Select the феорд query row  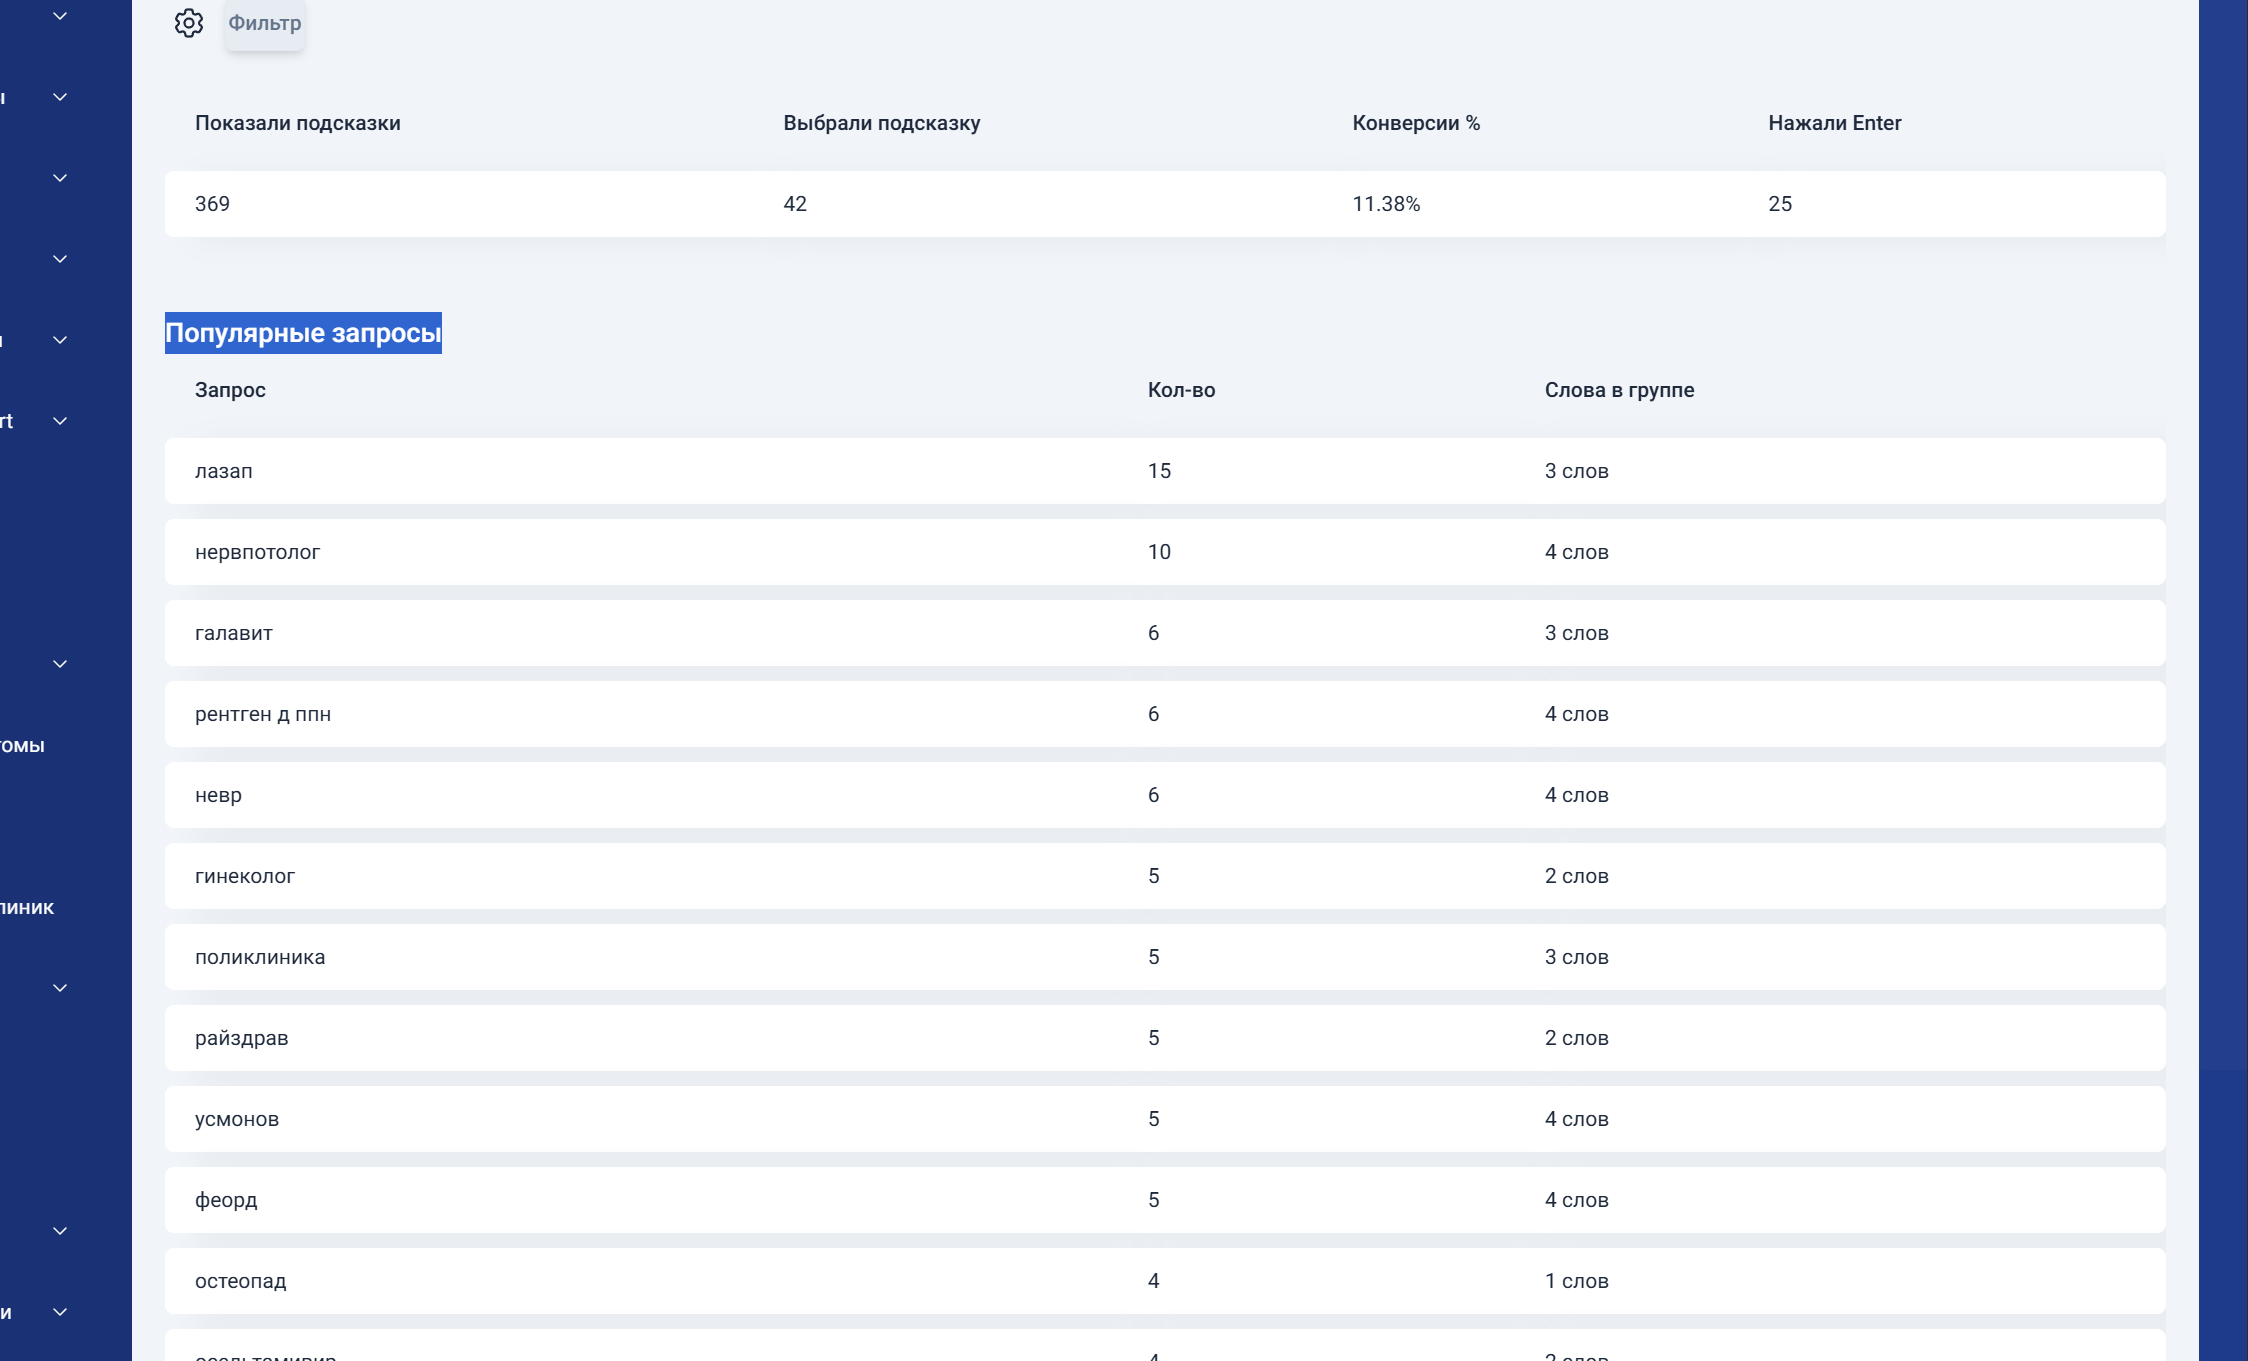[1165, 1200]
